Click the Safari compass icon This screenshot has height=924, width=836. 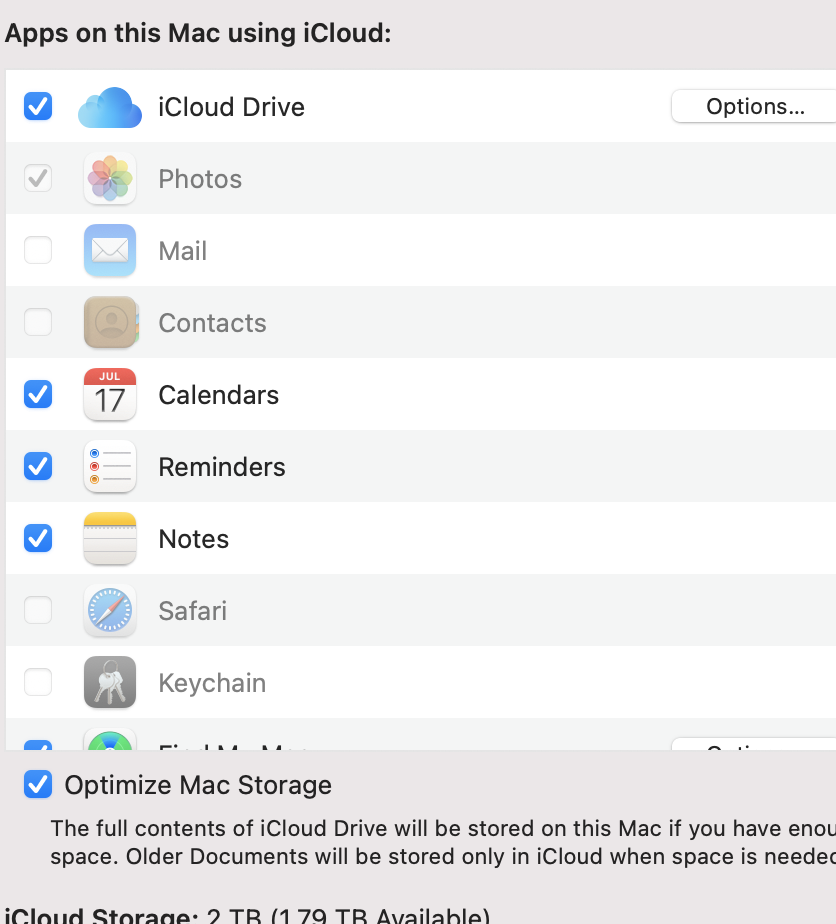point(110,611)
